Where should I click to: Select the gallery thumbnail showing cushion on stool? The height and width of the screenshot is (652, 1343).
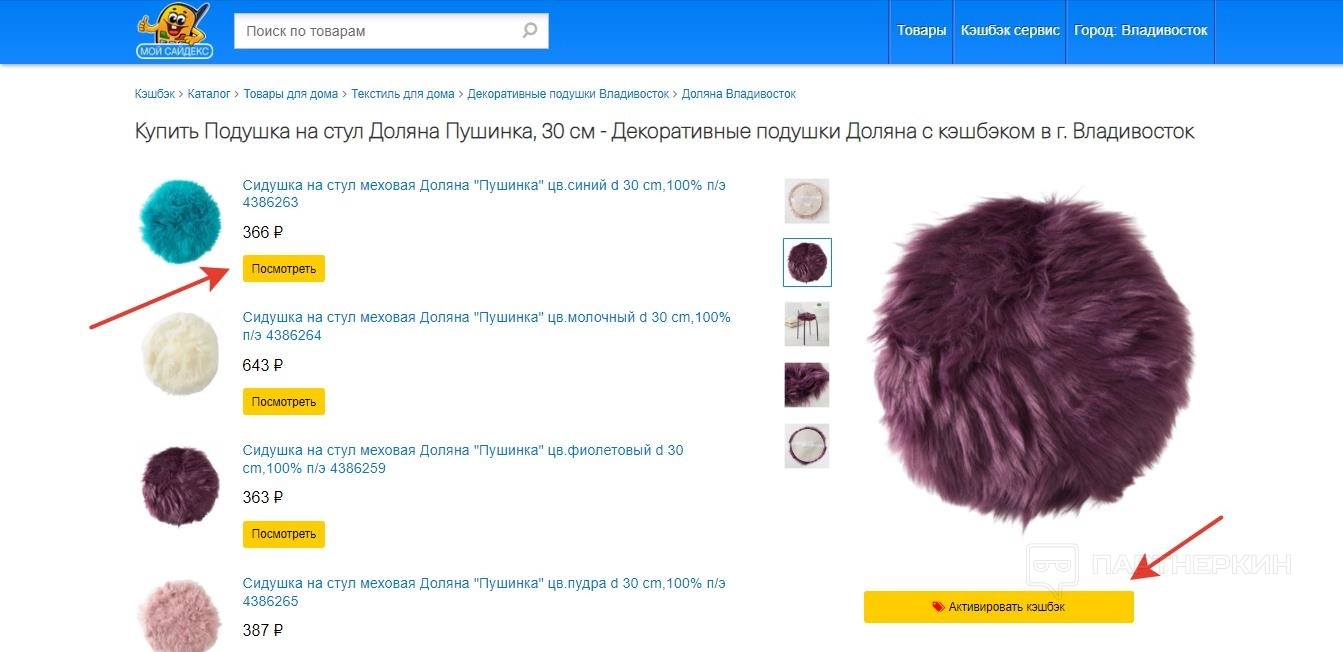coord(807,324)
